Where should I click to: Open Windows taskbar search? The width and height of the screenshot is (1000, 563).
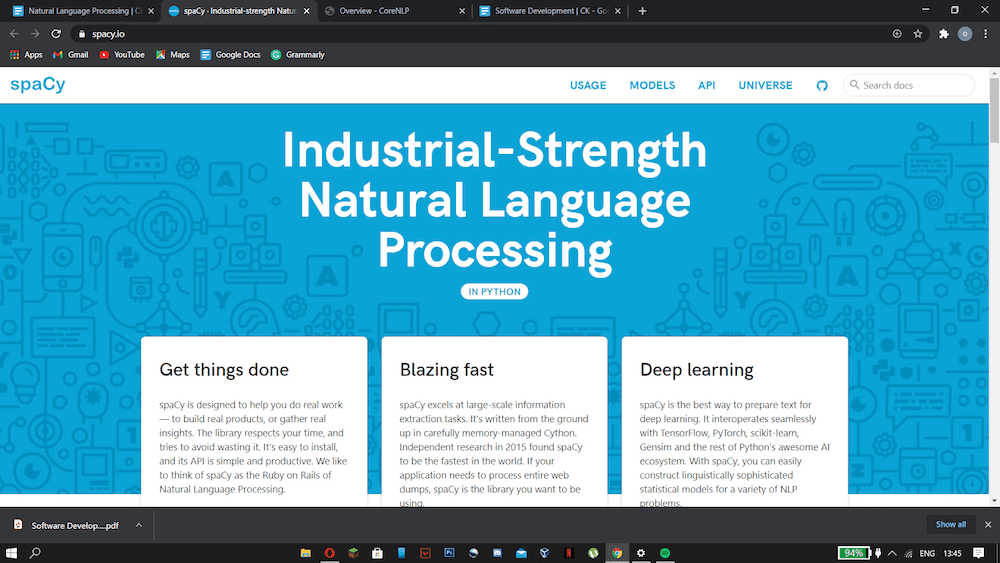pyautogui.click(x=35, y=553)
